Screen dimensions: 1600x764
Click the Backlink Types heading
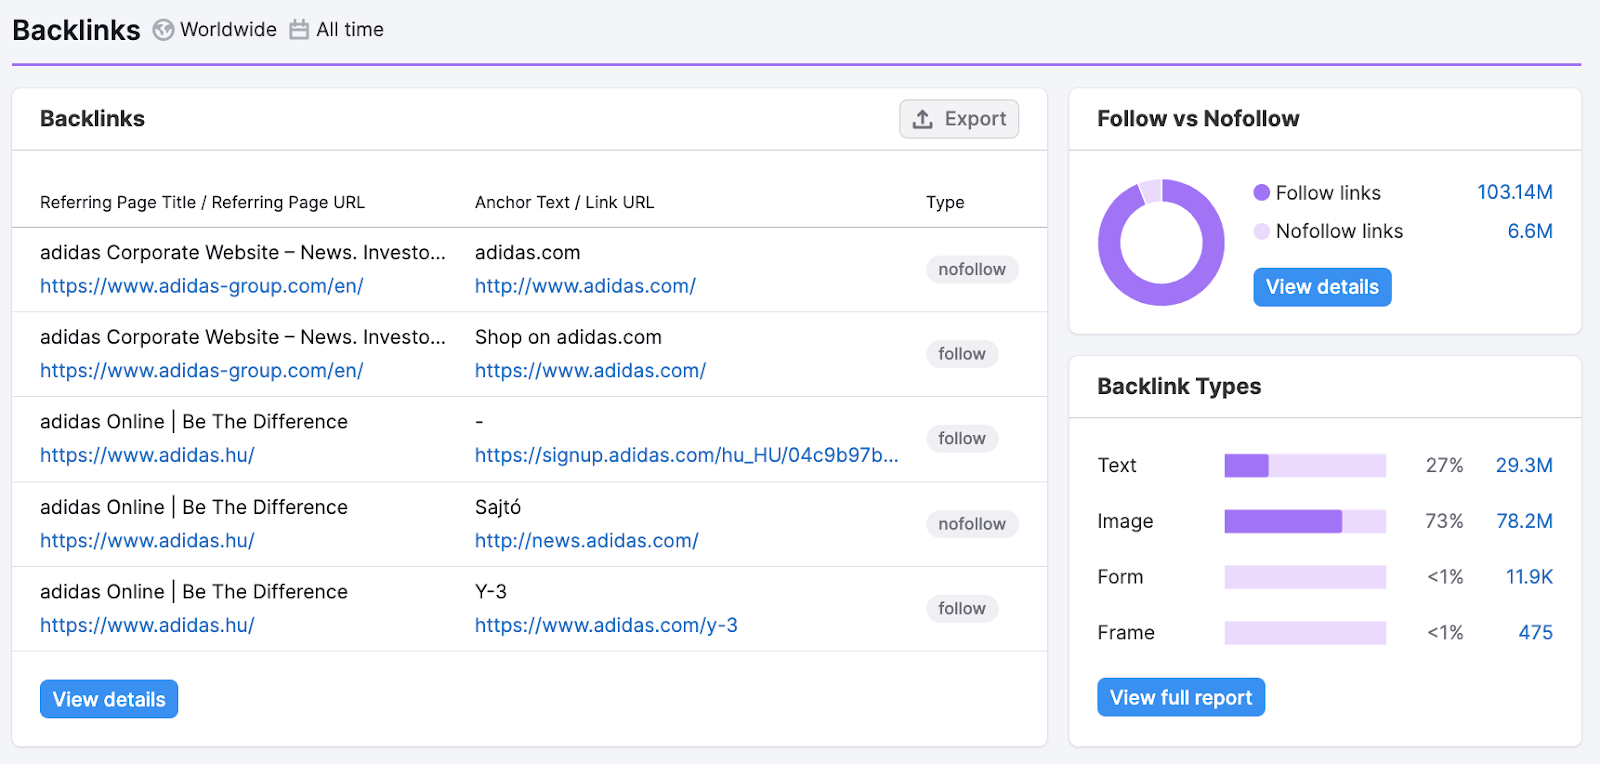1179,387
